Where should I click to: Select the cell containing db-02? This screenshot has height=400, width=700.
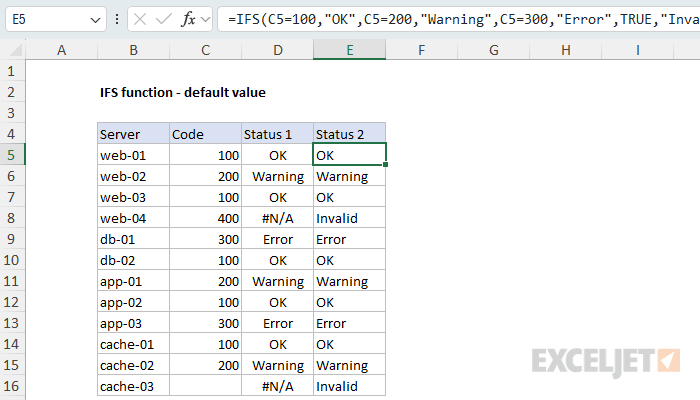[133, 260]
